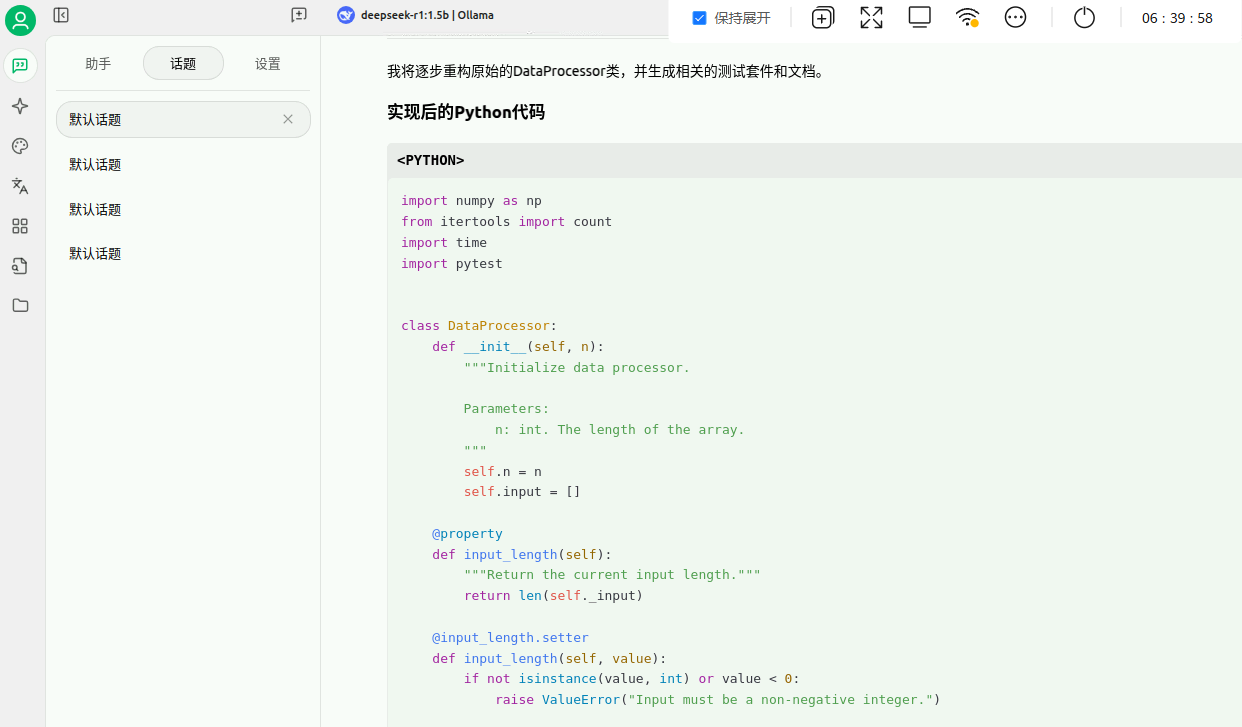Click the 'self.input = []' code line
This screenshot has width=1242, height=727.
pyautogui.click(x=522, y=491)
